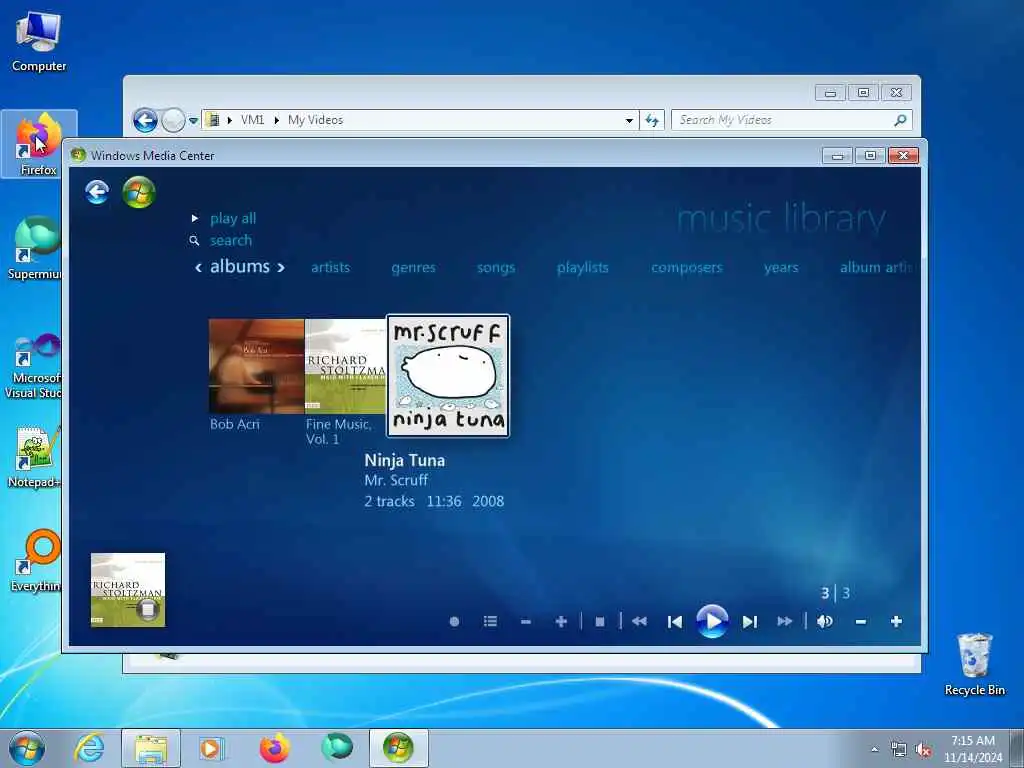The width and height of the screenshot is (1024, 768).
Task: Click left chevron beside albums
Action: point(198,267)
